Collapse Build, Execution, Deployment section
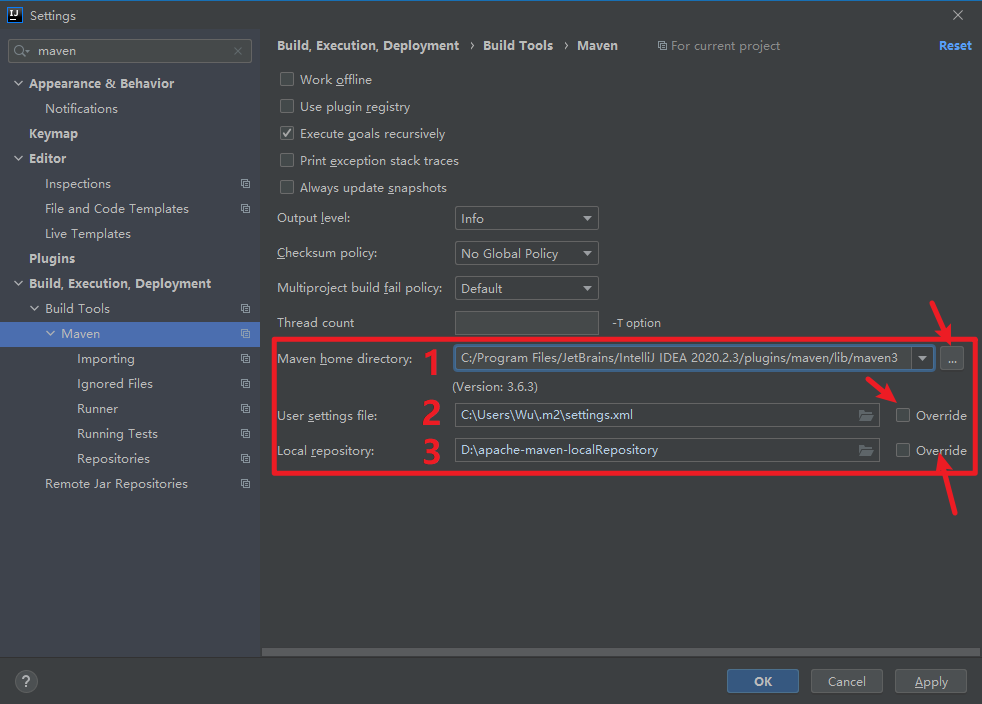 click(x=19, y=284)
